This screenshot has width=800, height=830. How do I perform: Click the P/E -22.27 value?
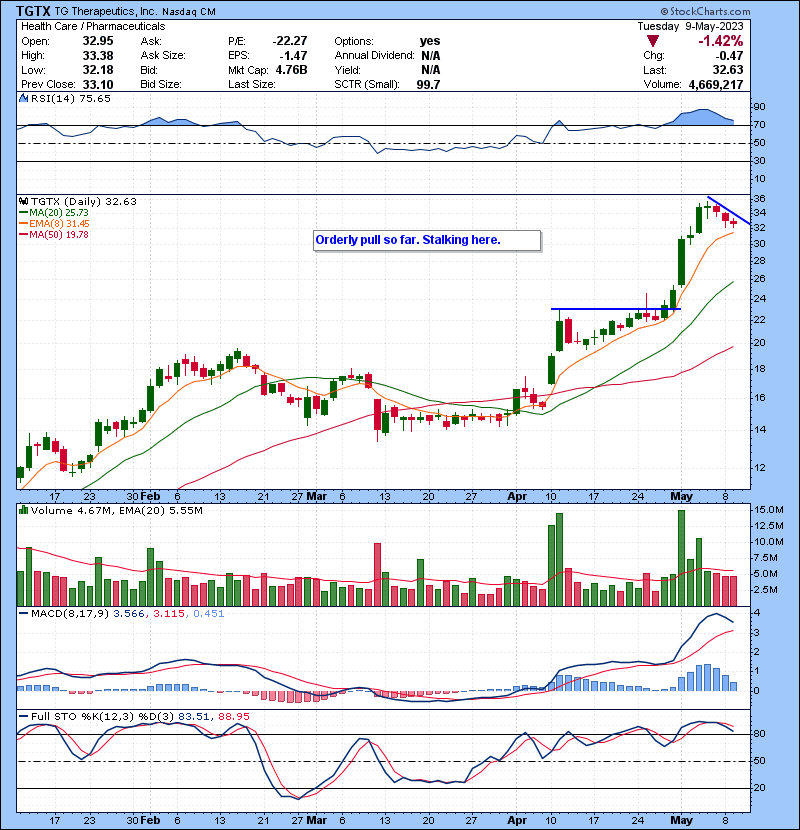(x=290, y=41)
